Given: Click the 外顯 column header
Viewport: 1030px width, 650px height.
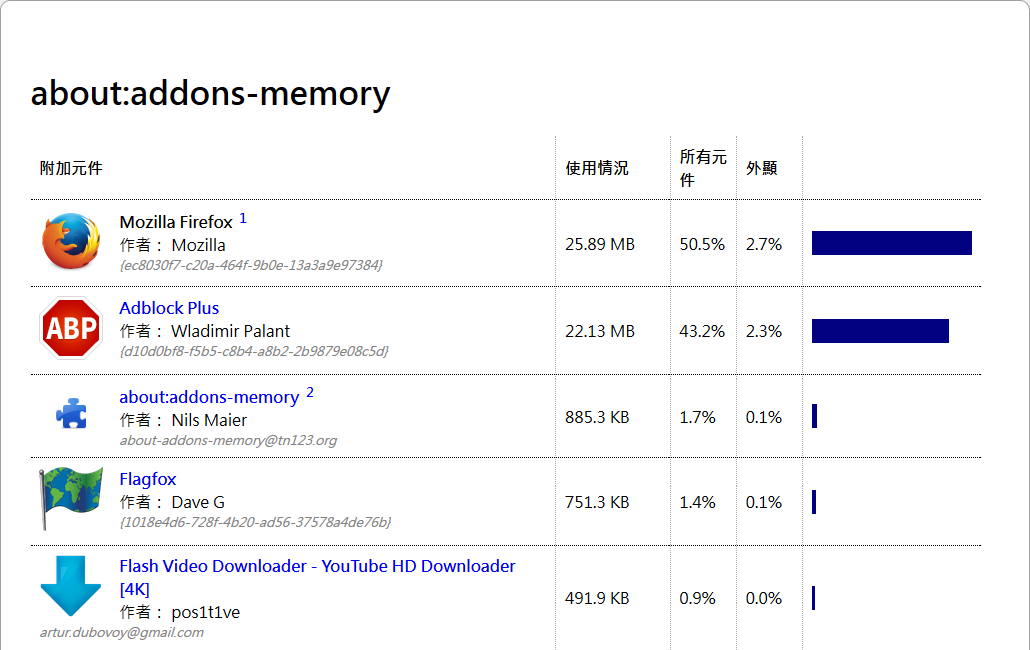Looking at the screenshot, I should click(x=761, y=168).
